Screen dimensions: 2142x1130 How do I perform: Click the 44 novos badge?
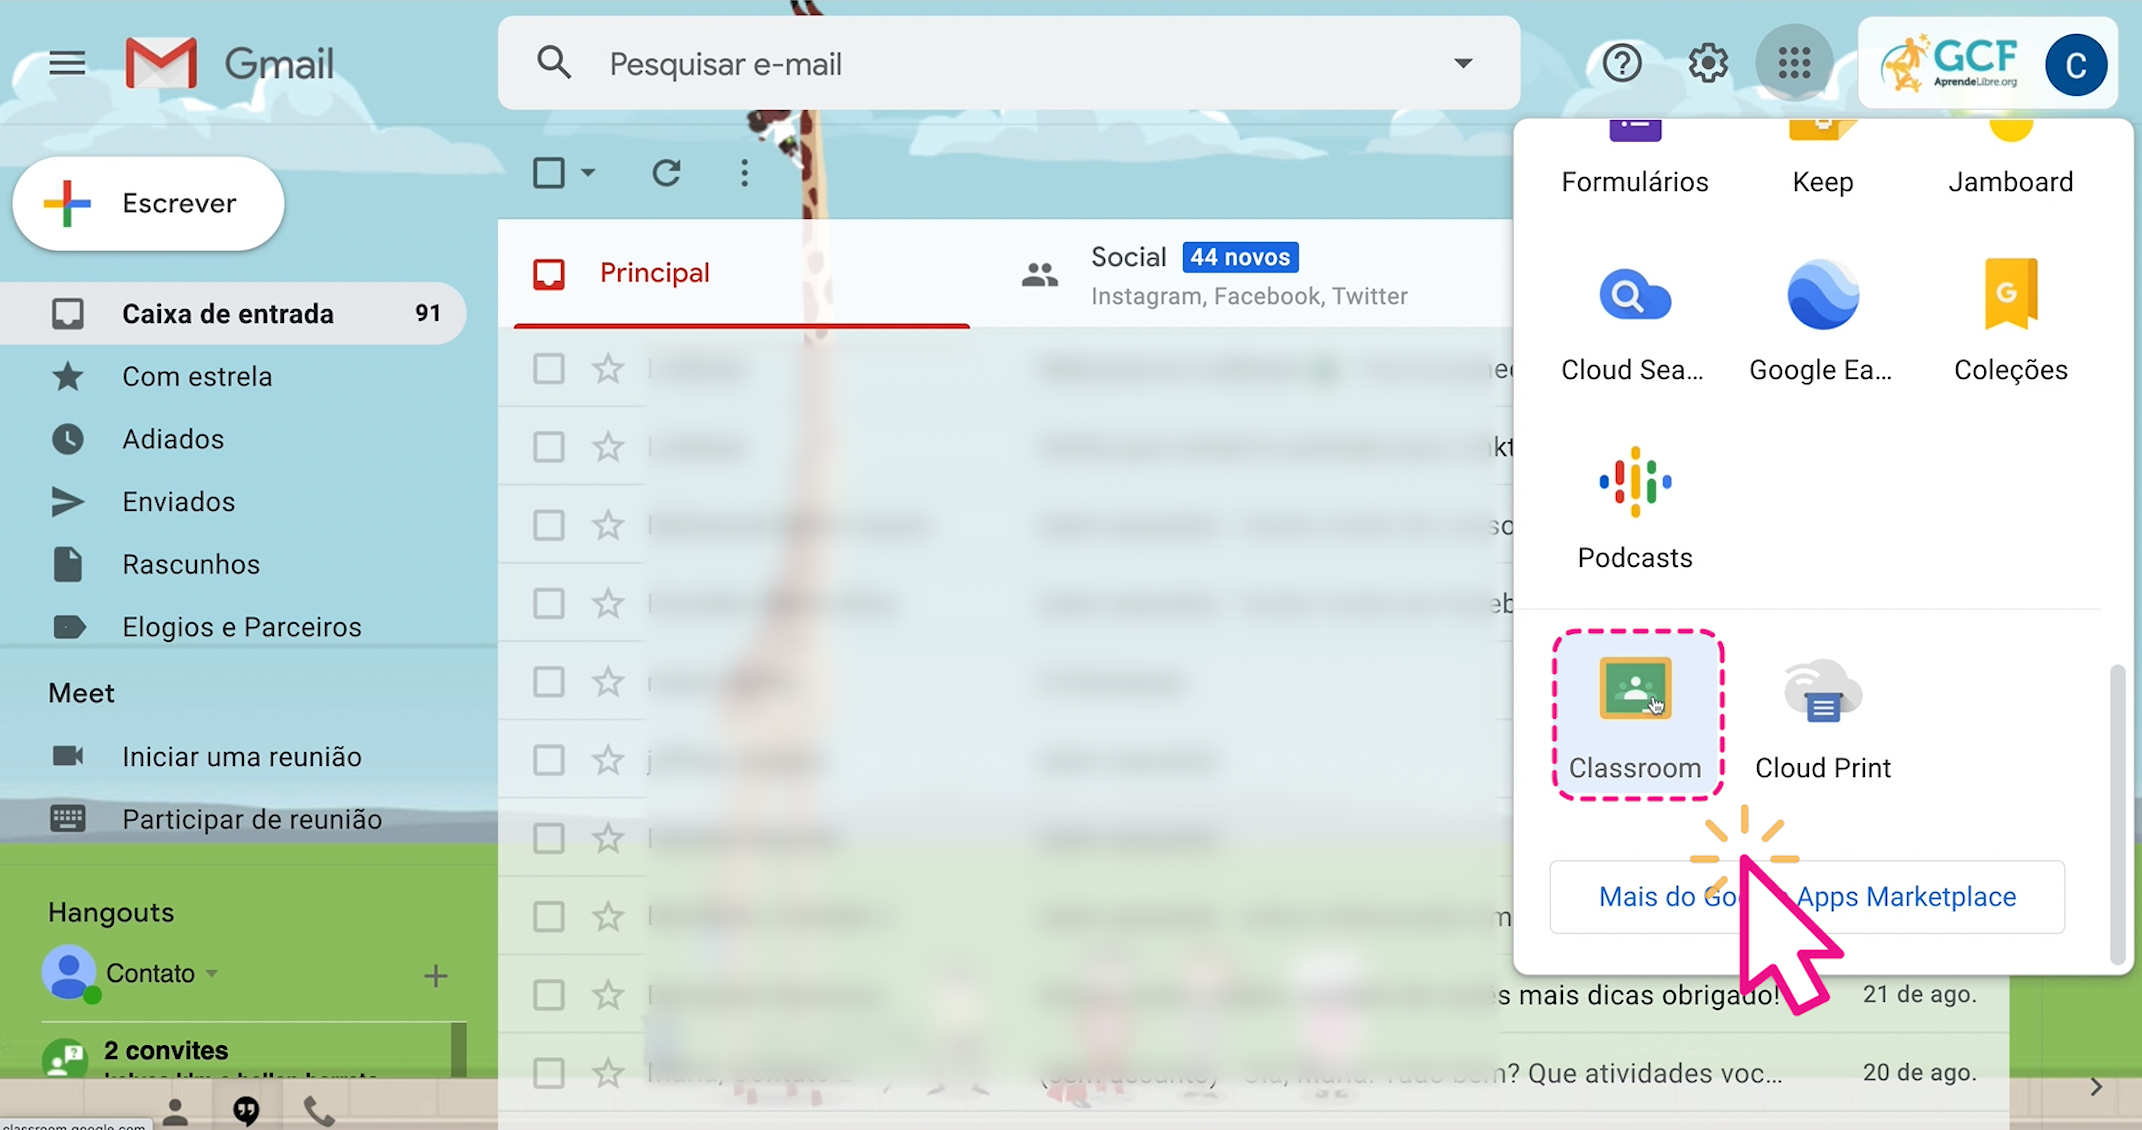pos(1240,257)
